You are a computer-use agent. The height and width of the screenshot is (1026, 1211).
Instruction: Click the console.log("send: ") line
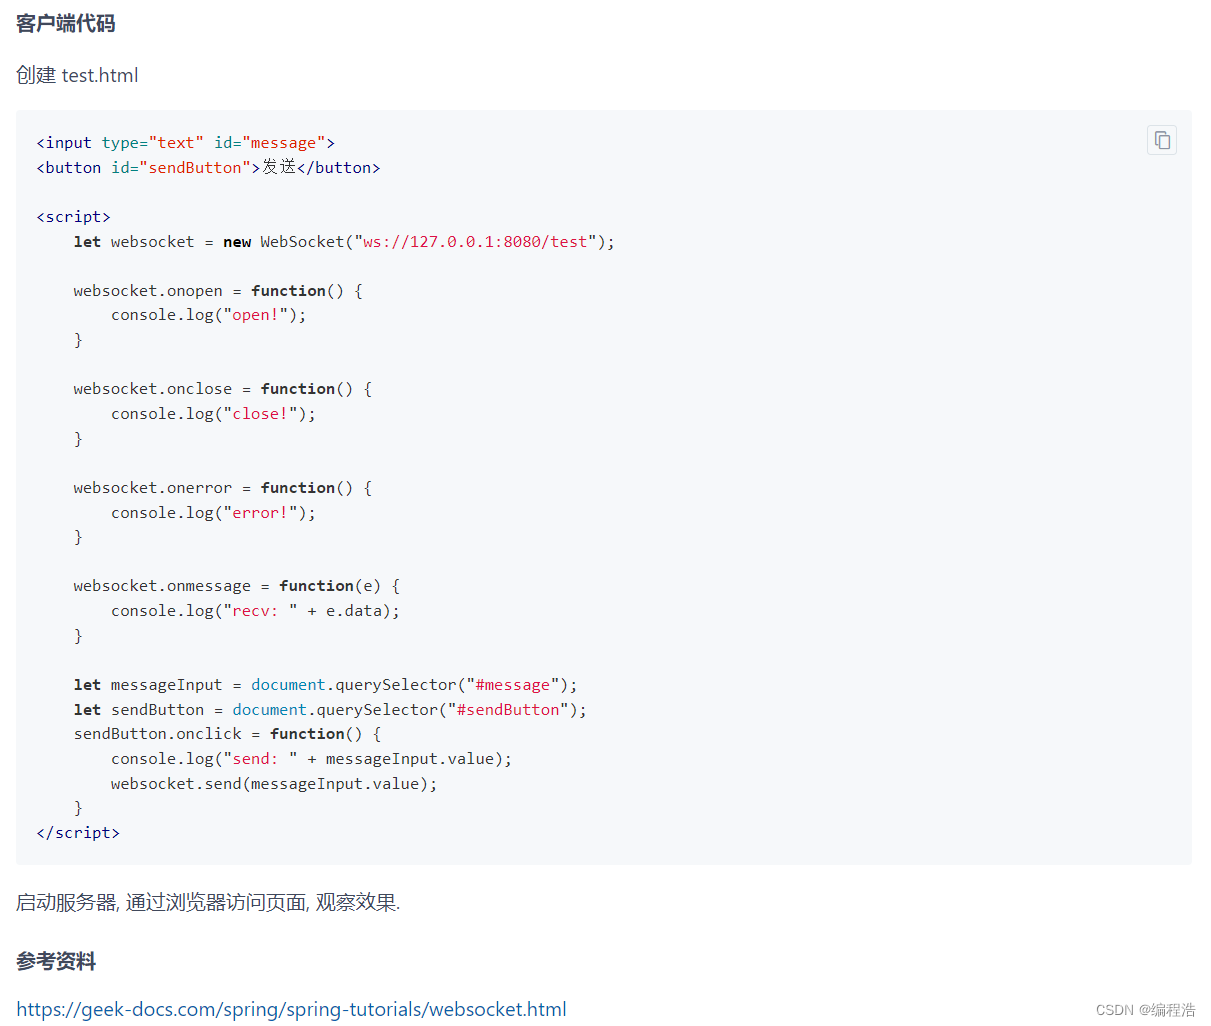(x=311, y=759)
